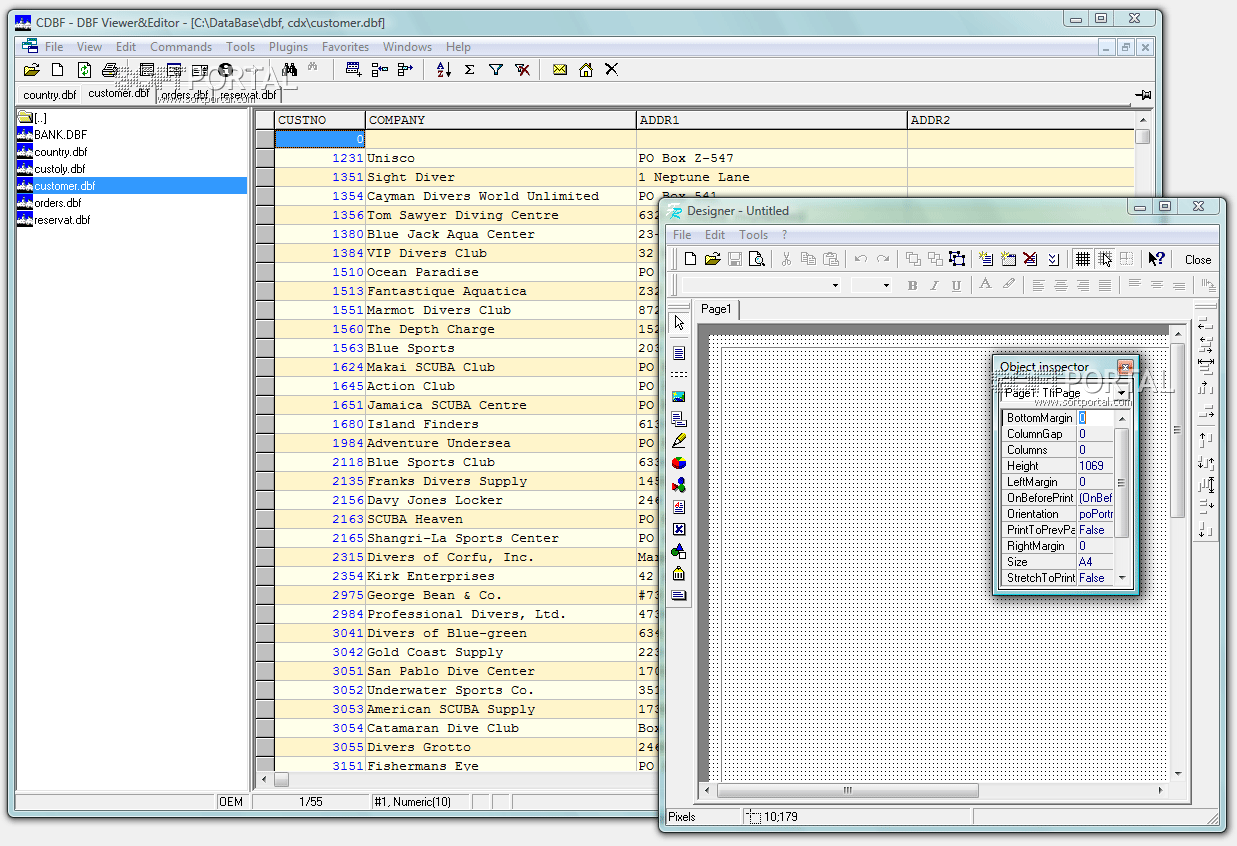The image size is (1237, 846).
Task: Click the green refresh file icon
Action: [84, 70]
